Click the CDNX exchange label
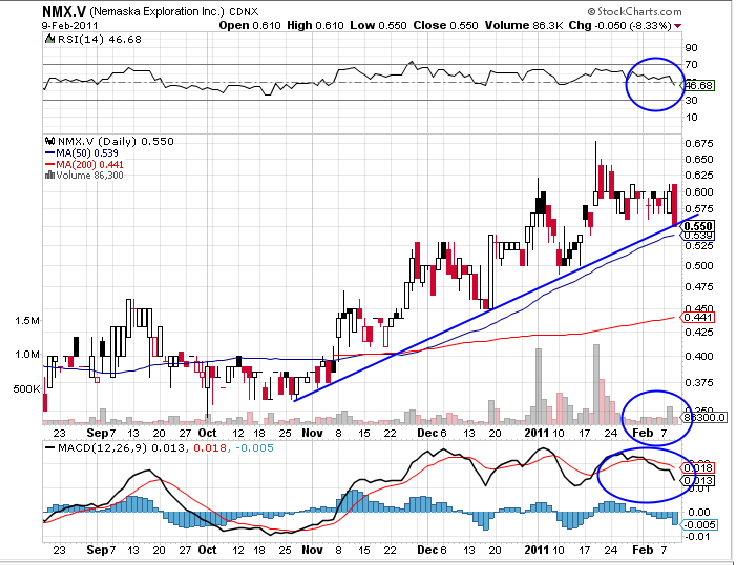The image size is (737, 565). point(243,12)
